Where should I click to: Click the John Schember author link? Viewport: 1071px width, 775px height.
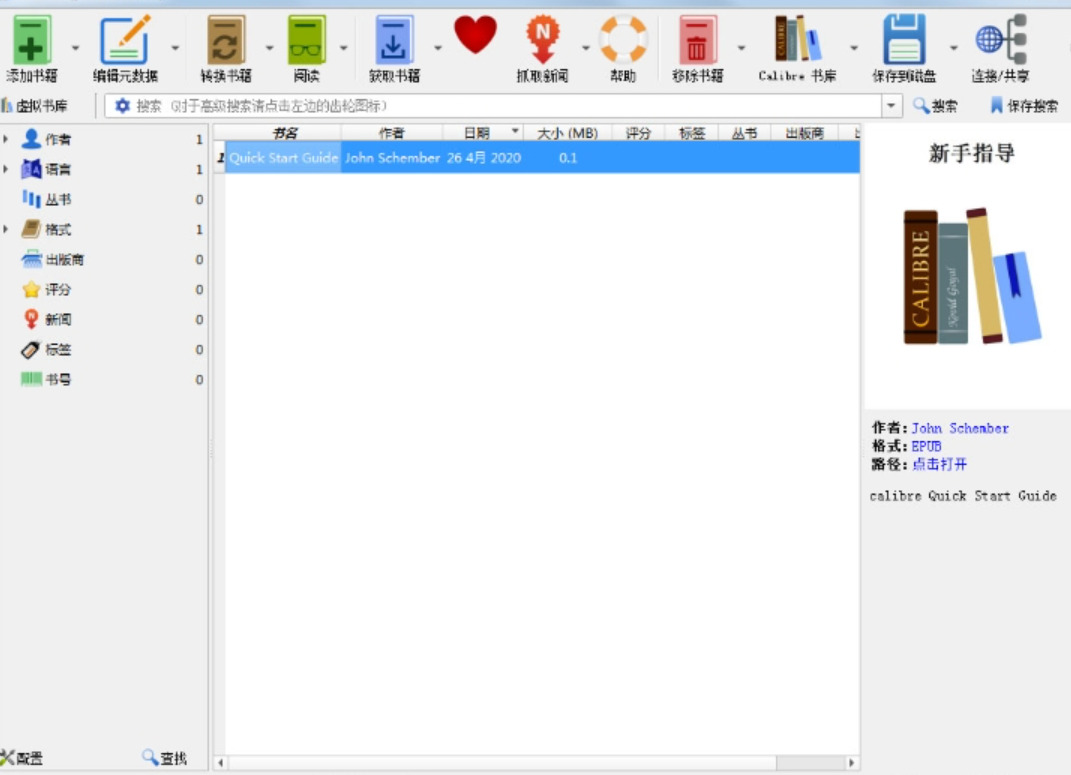pos(960,428)
